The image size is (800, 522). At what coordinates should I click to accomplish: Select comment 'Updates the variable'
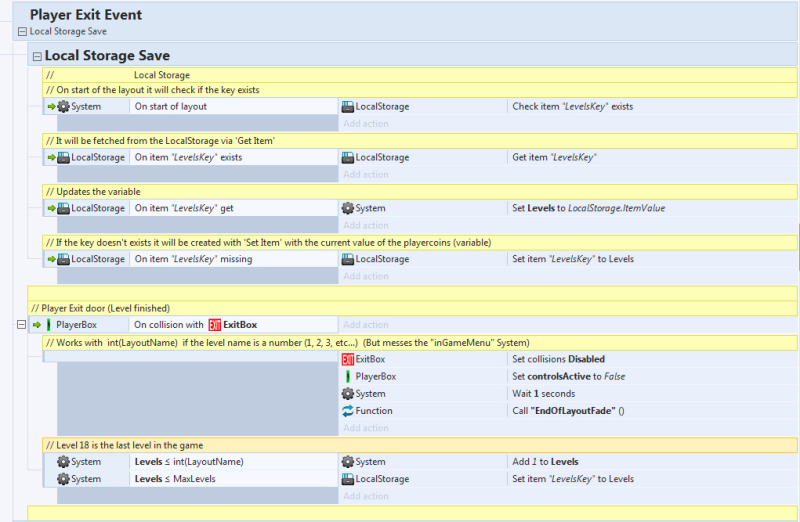(419, 192)
